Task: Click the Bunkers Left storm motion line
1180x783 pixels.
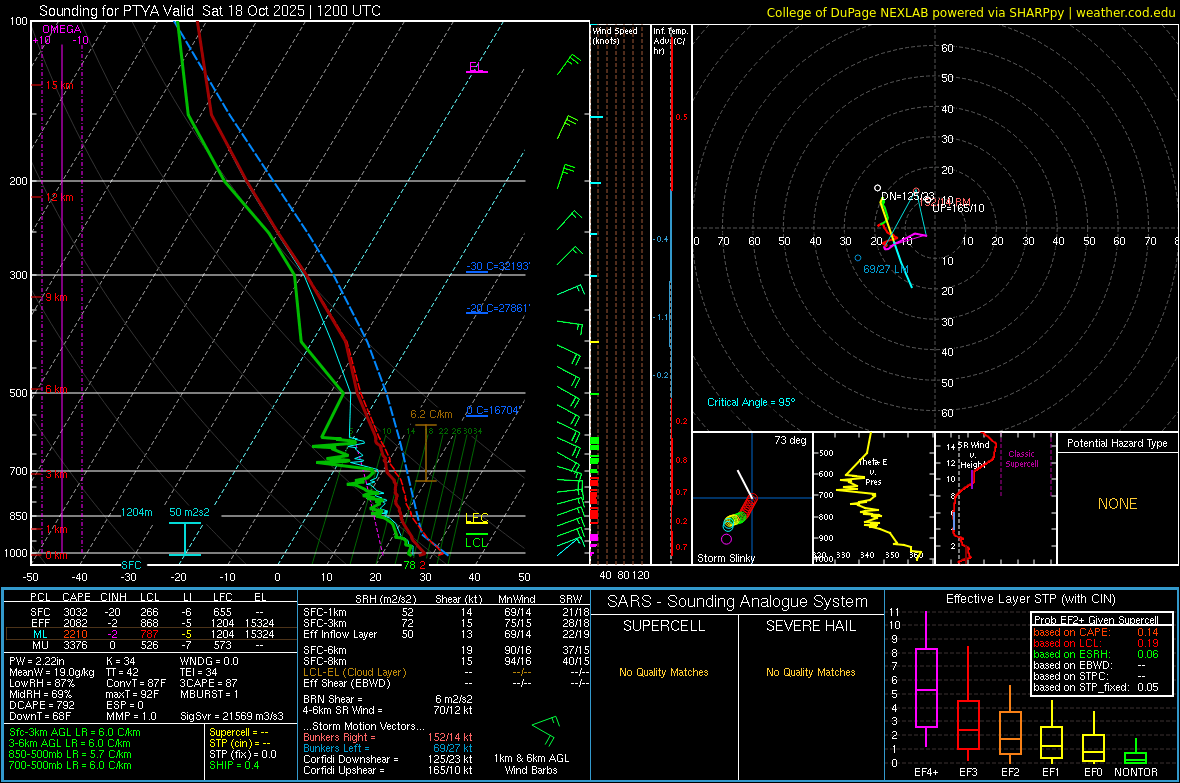Action: point(388,748)
